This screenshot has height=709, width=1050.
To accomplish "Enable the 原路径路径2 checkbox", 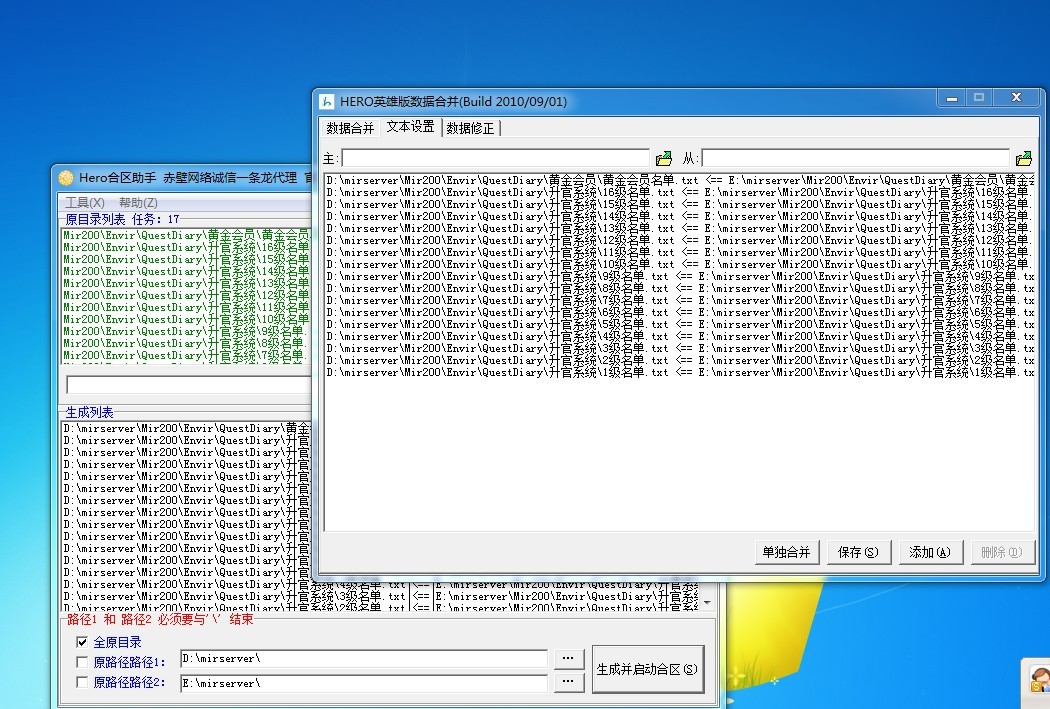I will 82,682.
